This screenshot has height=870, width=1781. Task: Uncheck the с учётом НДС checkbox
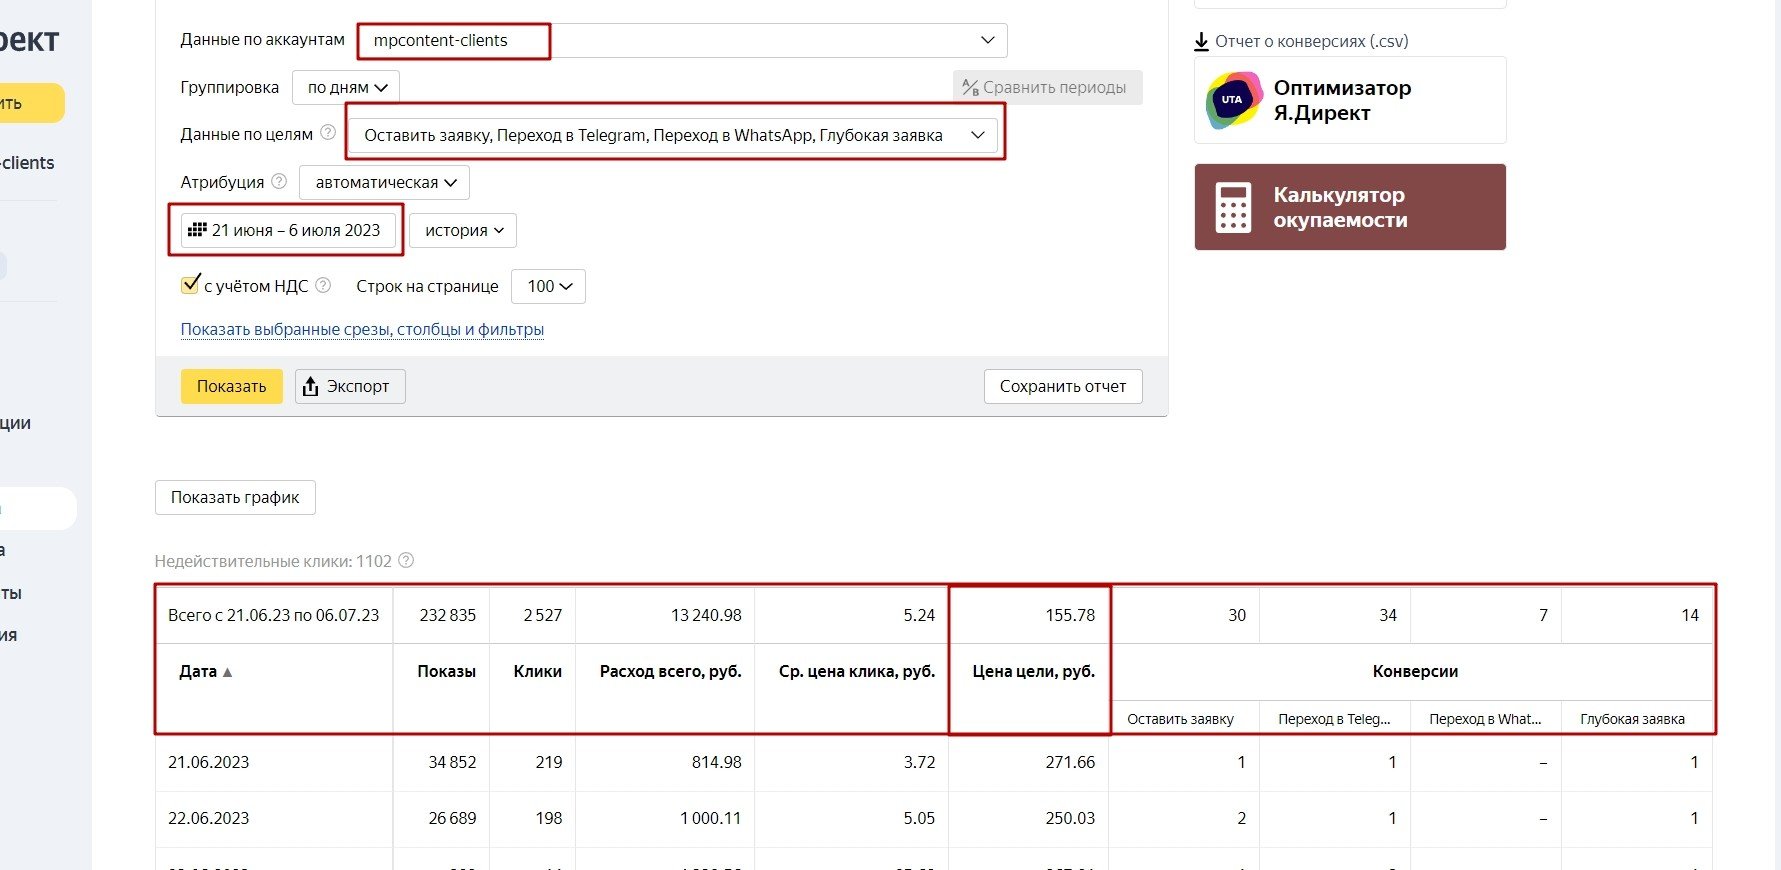tap(190, 285)
